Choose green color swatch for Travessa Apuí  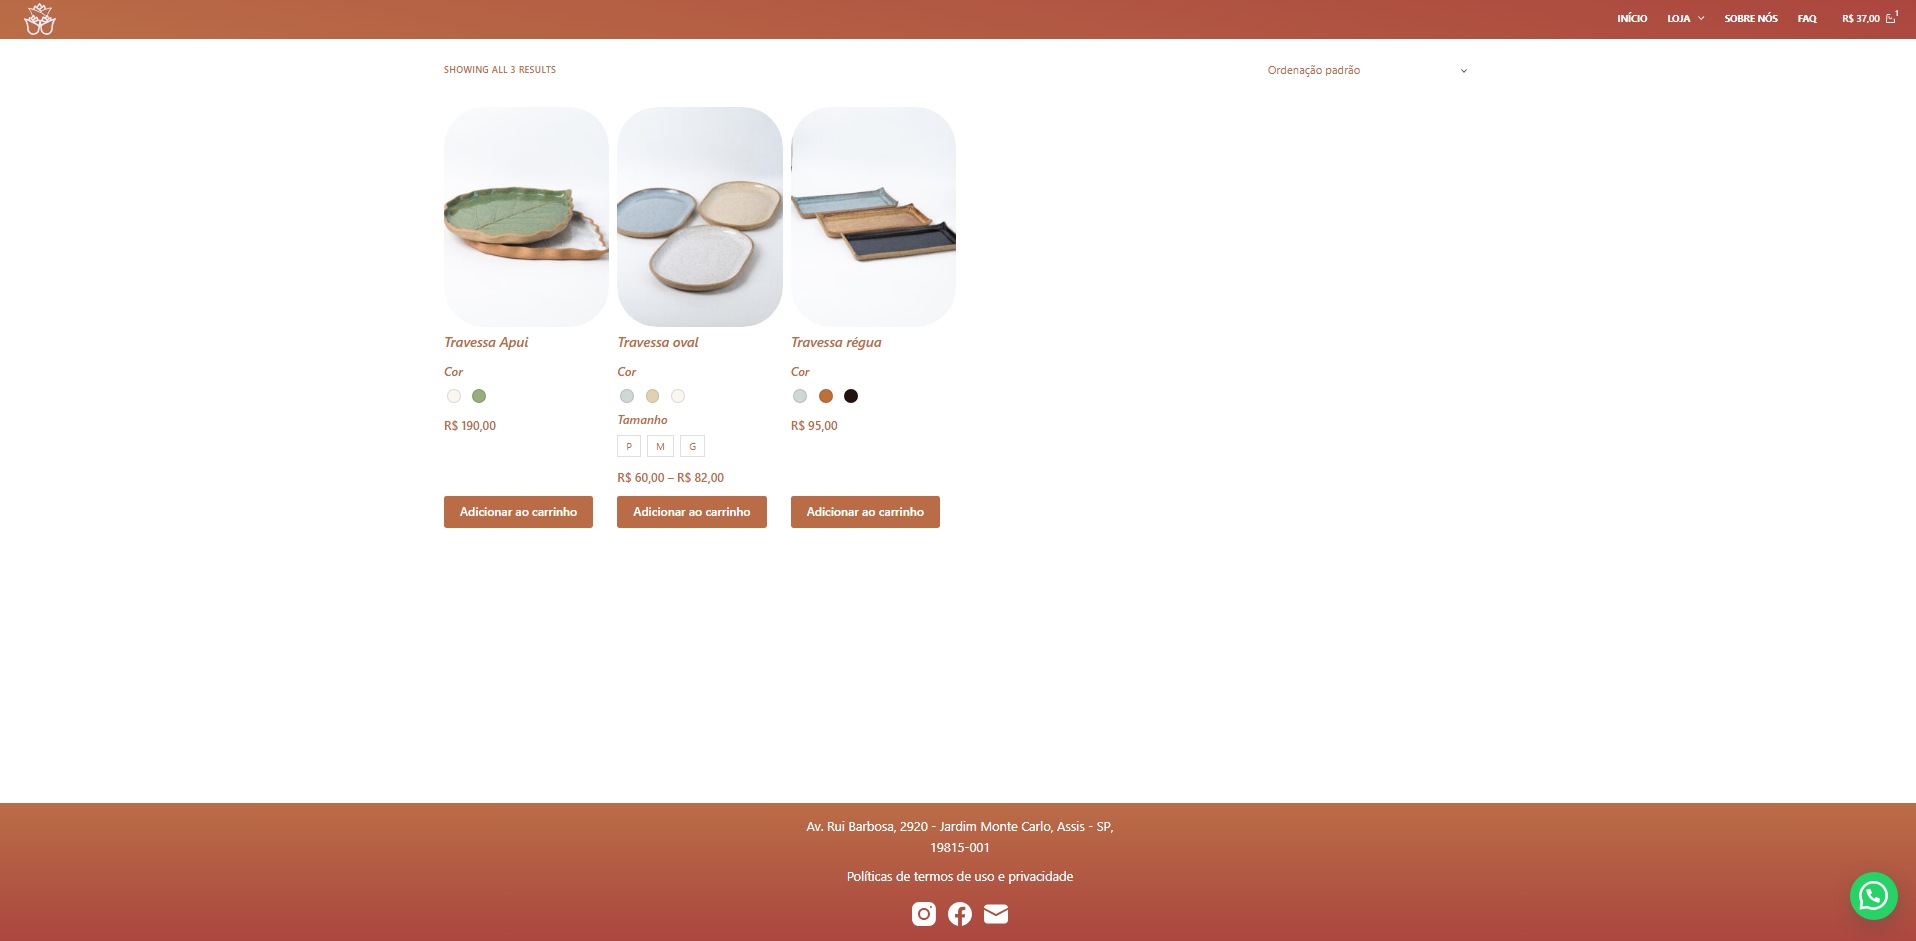coord(479,396)
